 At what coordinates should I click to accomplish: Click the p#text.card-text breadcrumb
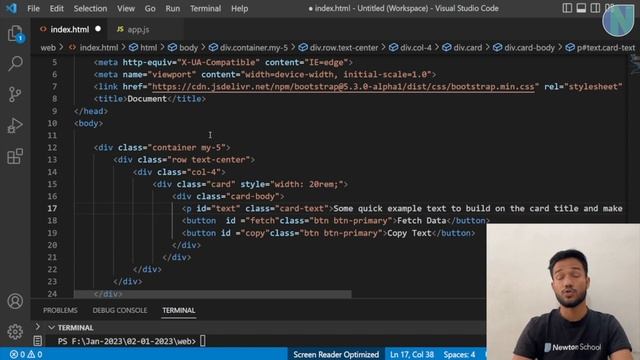pos(606,48)
